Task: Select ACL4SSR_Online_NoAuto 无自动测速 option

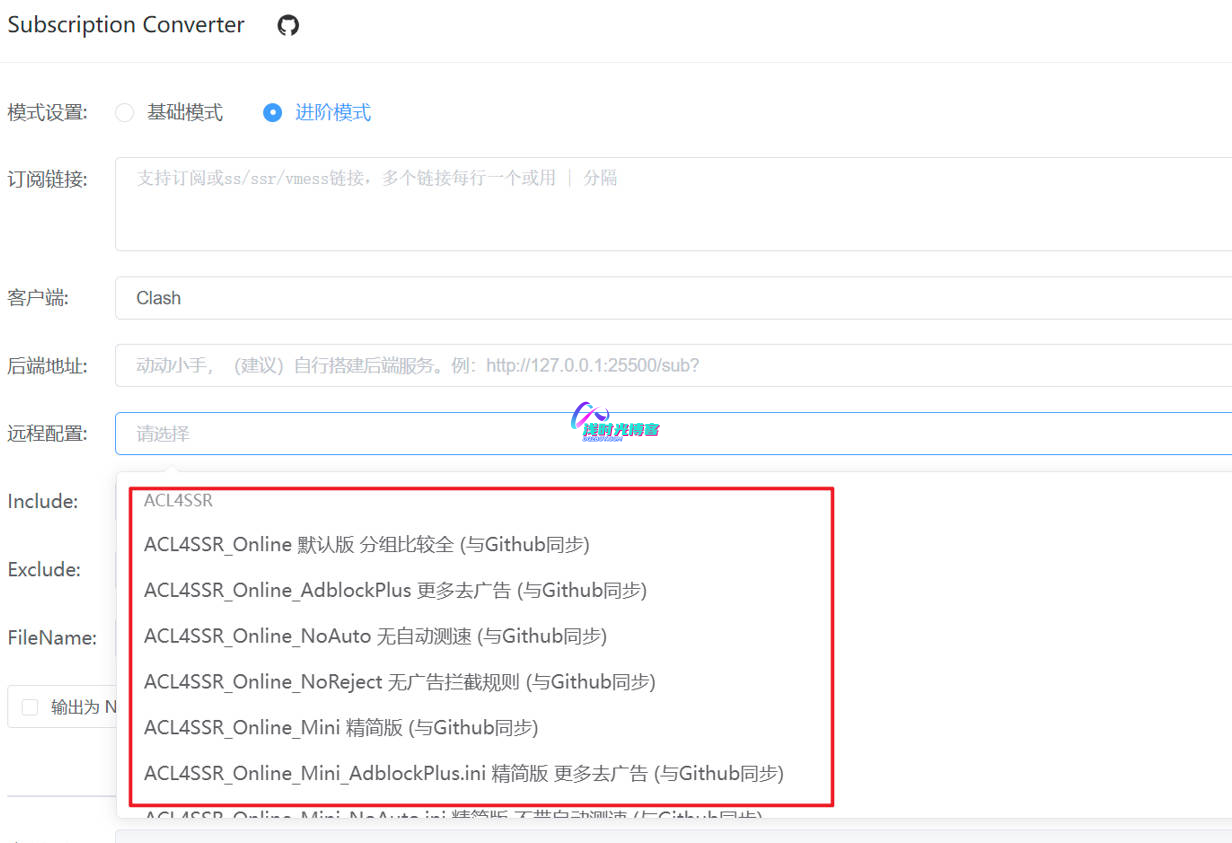Action: pos(375,636)
